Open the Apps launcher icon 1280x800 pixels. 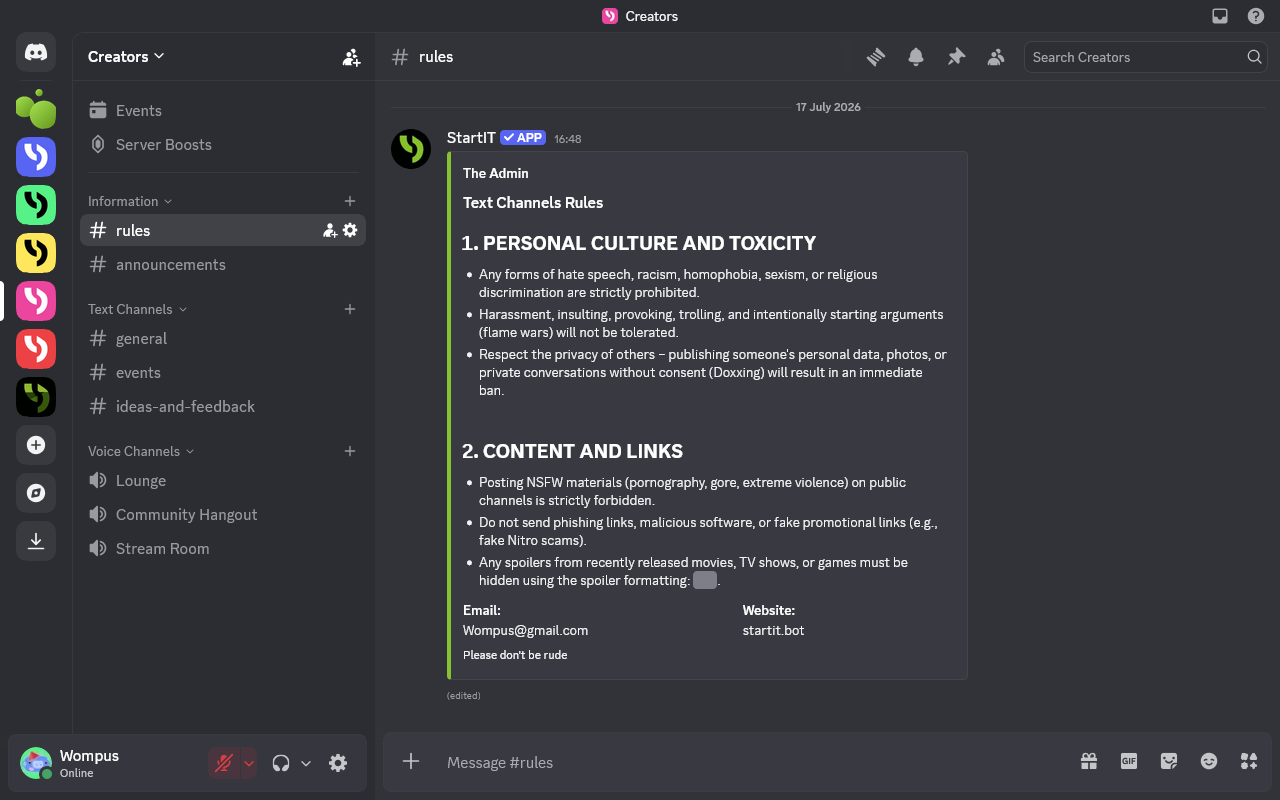(x=1249, y=762)
